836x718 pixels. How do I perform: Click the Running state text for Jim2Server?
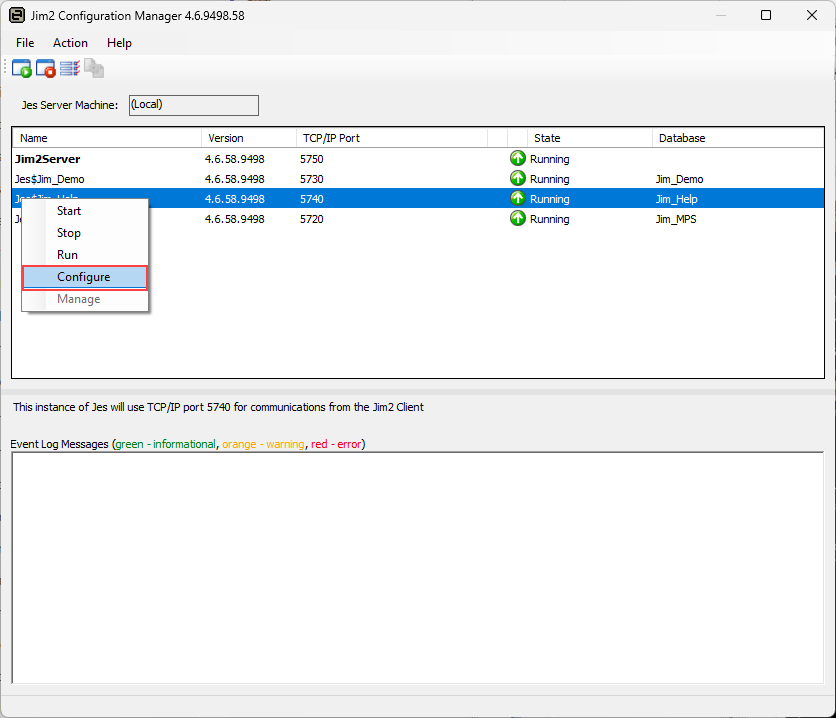(550, 159)
